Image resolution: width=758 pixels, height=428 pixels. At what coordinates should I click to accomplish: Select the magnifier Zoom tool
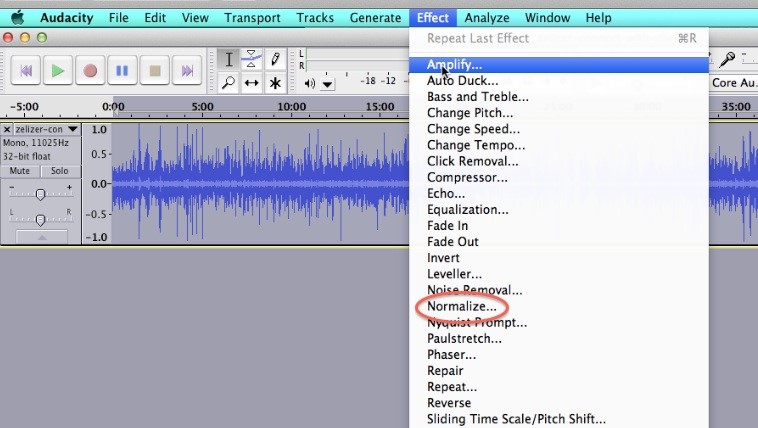click(229, 83)
